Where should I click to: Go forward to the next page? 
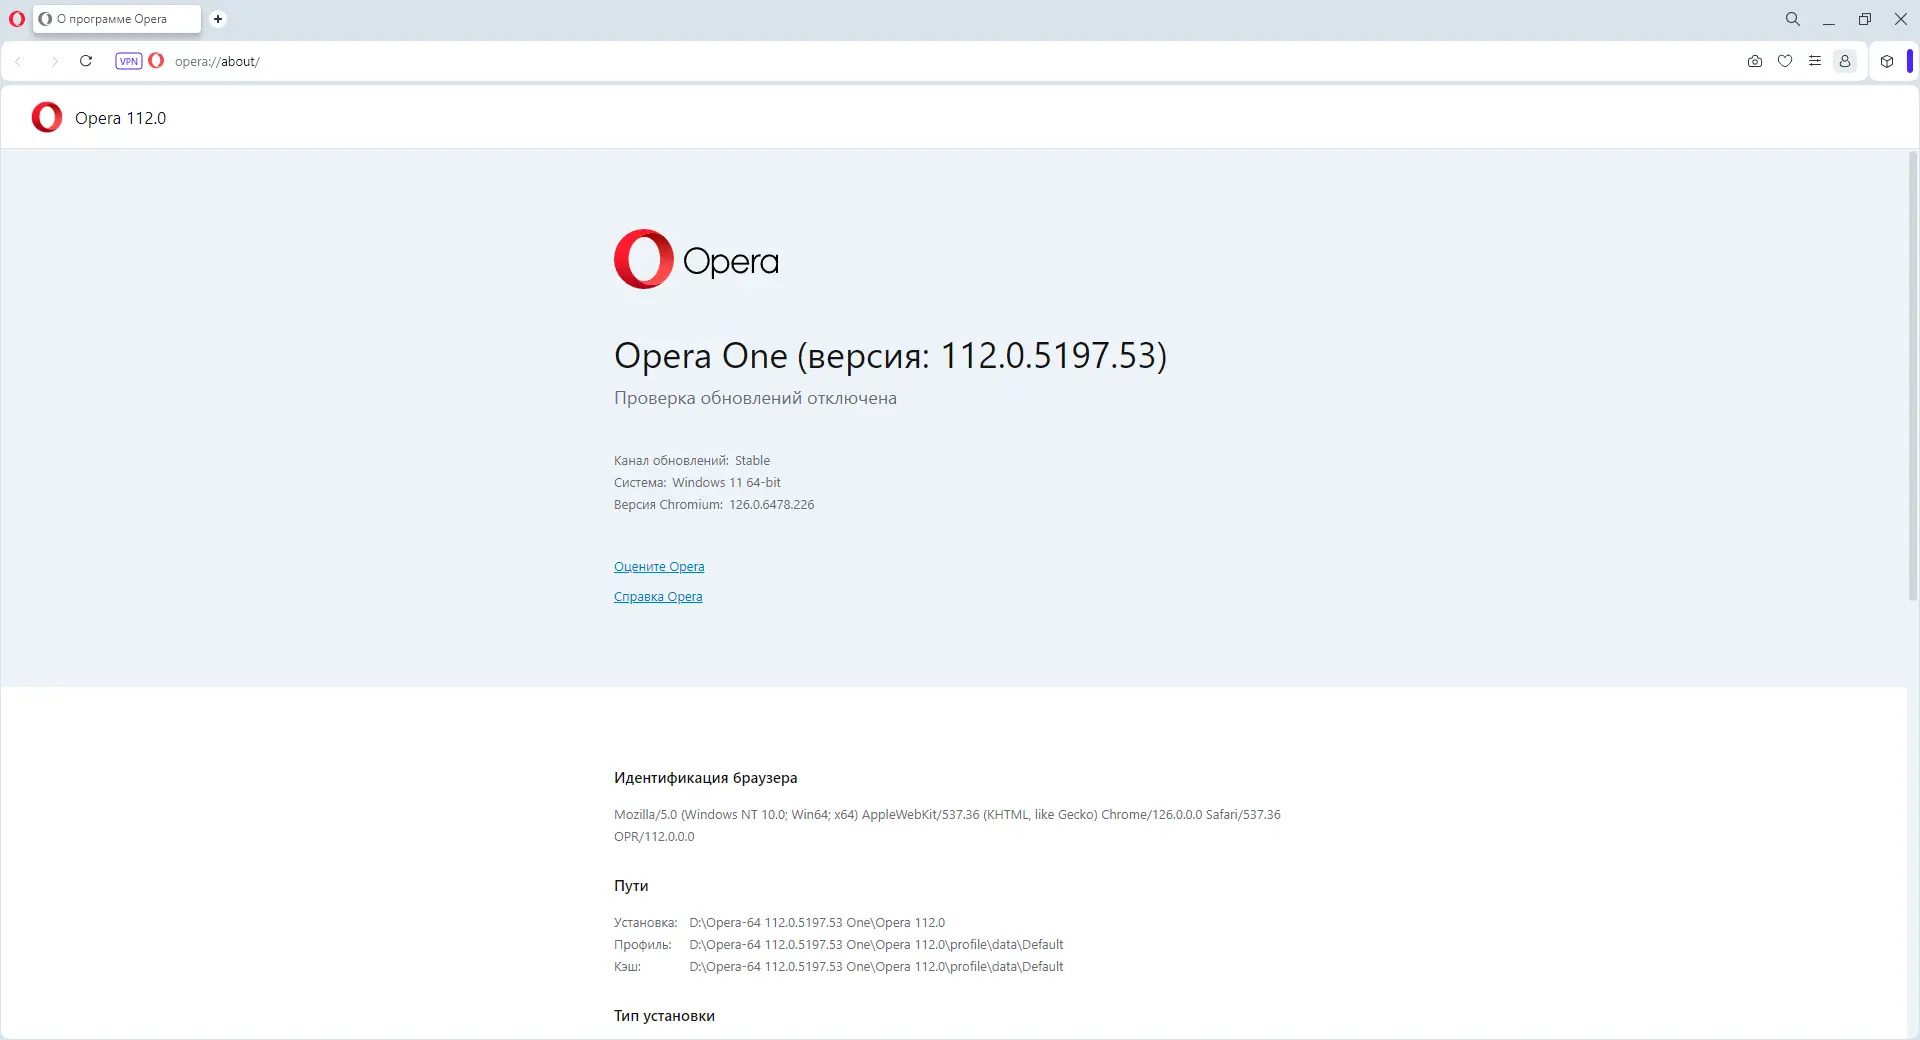[x=54, y=61]
